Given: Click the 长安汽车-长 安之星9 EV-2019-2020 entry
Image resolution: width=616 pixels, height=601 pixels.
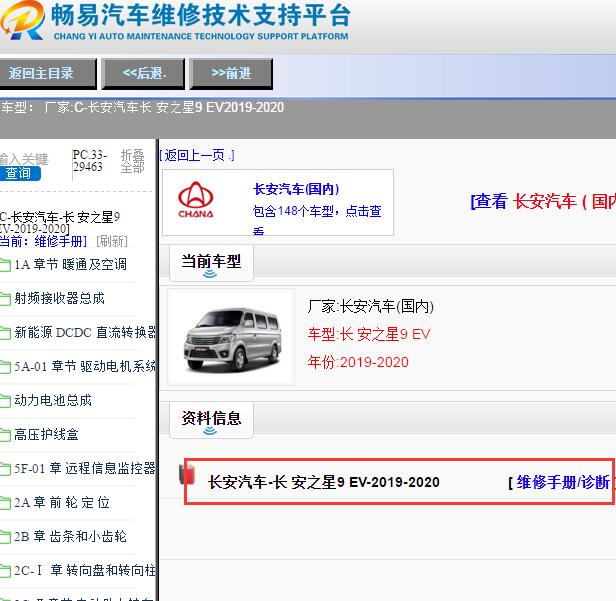Looking at the screenshot, I should pos(324,482).
